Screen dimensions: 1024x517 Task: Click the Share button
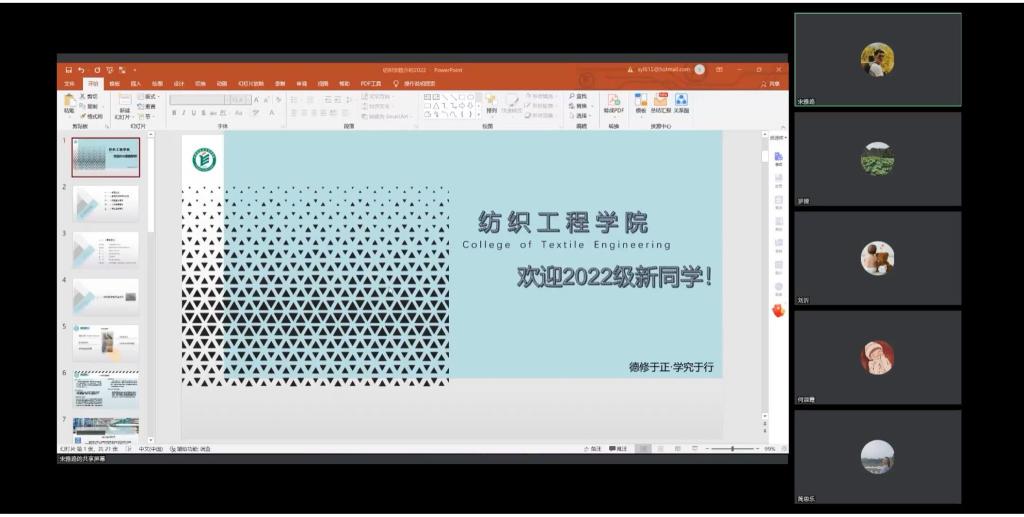771,84
